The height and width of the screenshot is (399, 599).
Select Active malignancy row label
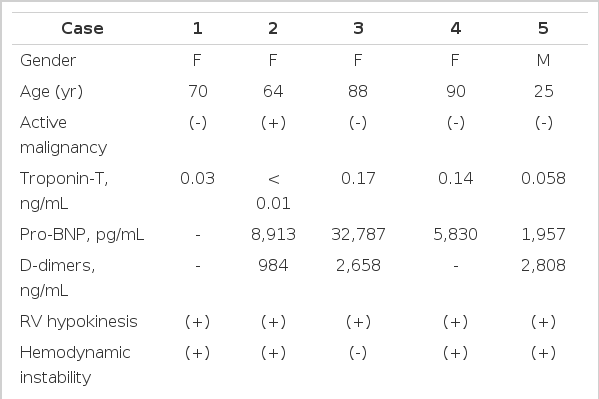[x=63, y=135]
